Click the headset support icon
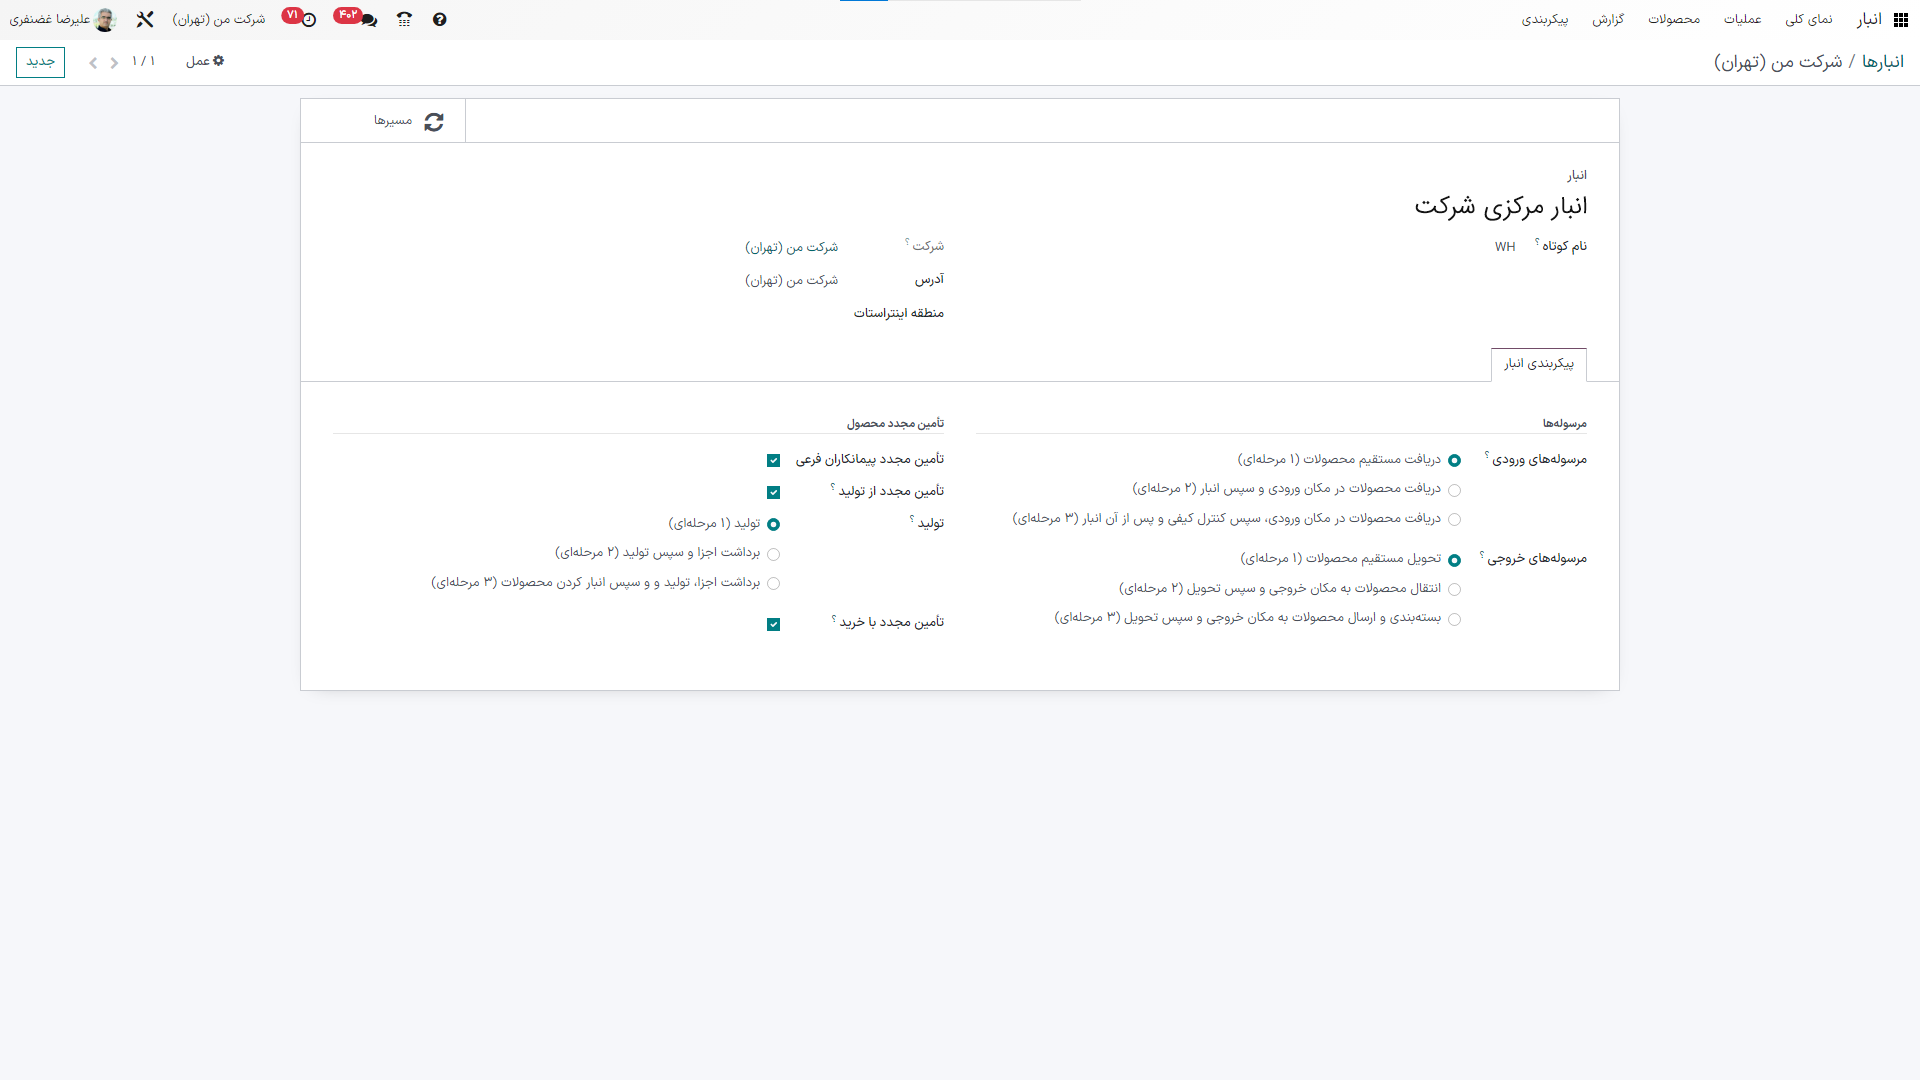1920x1080 pixels. coord(404,20)
